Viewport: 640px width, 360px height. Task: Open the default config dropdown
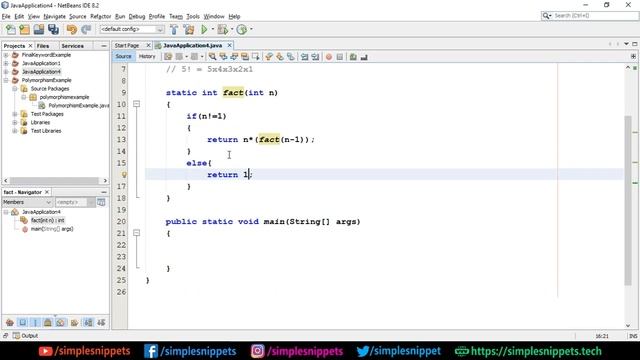click(132, 29)
